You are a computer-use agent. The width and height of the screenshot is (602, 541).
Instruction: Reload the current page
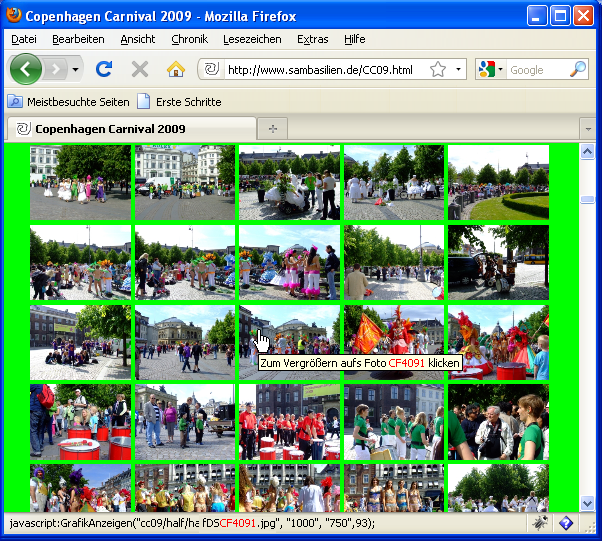(x=103, y=69)
